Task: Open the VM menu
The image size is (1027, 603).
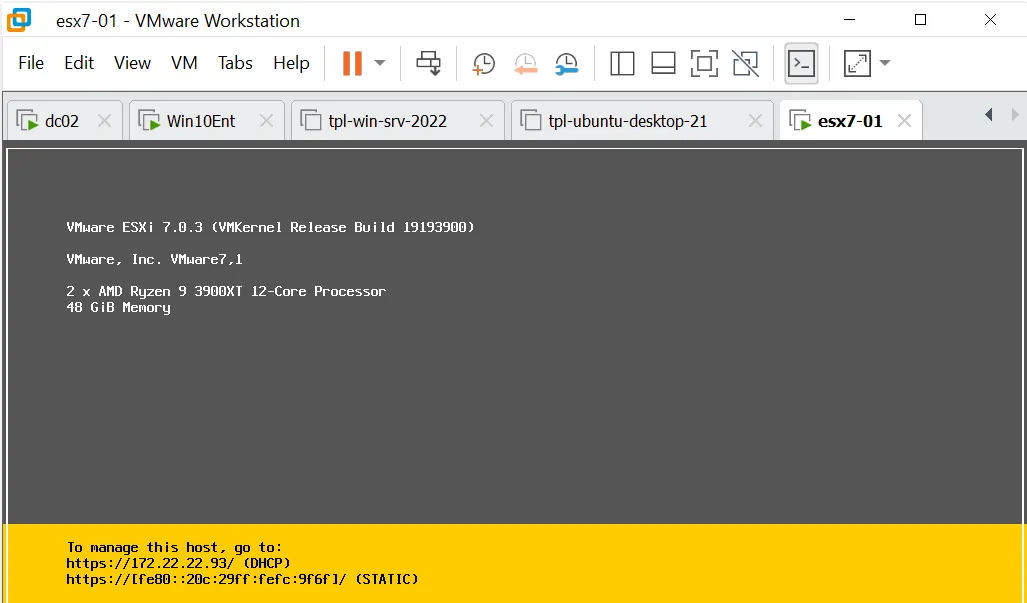Action: point(184,63)
